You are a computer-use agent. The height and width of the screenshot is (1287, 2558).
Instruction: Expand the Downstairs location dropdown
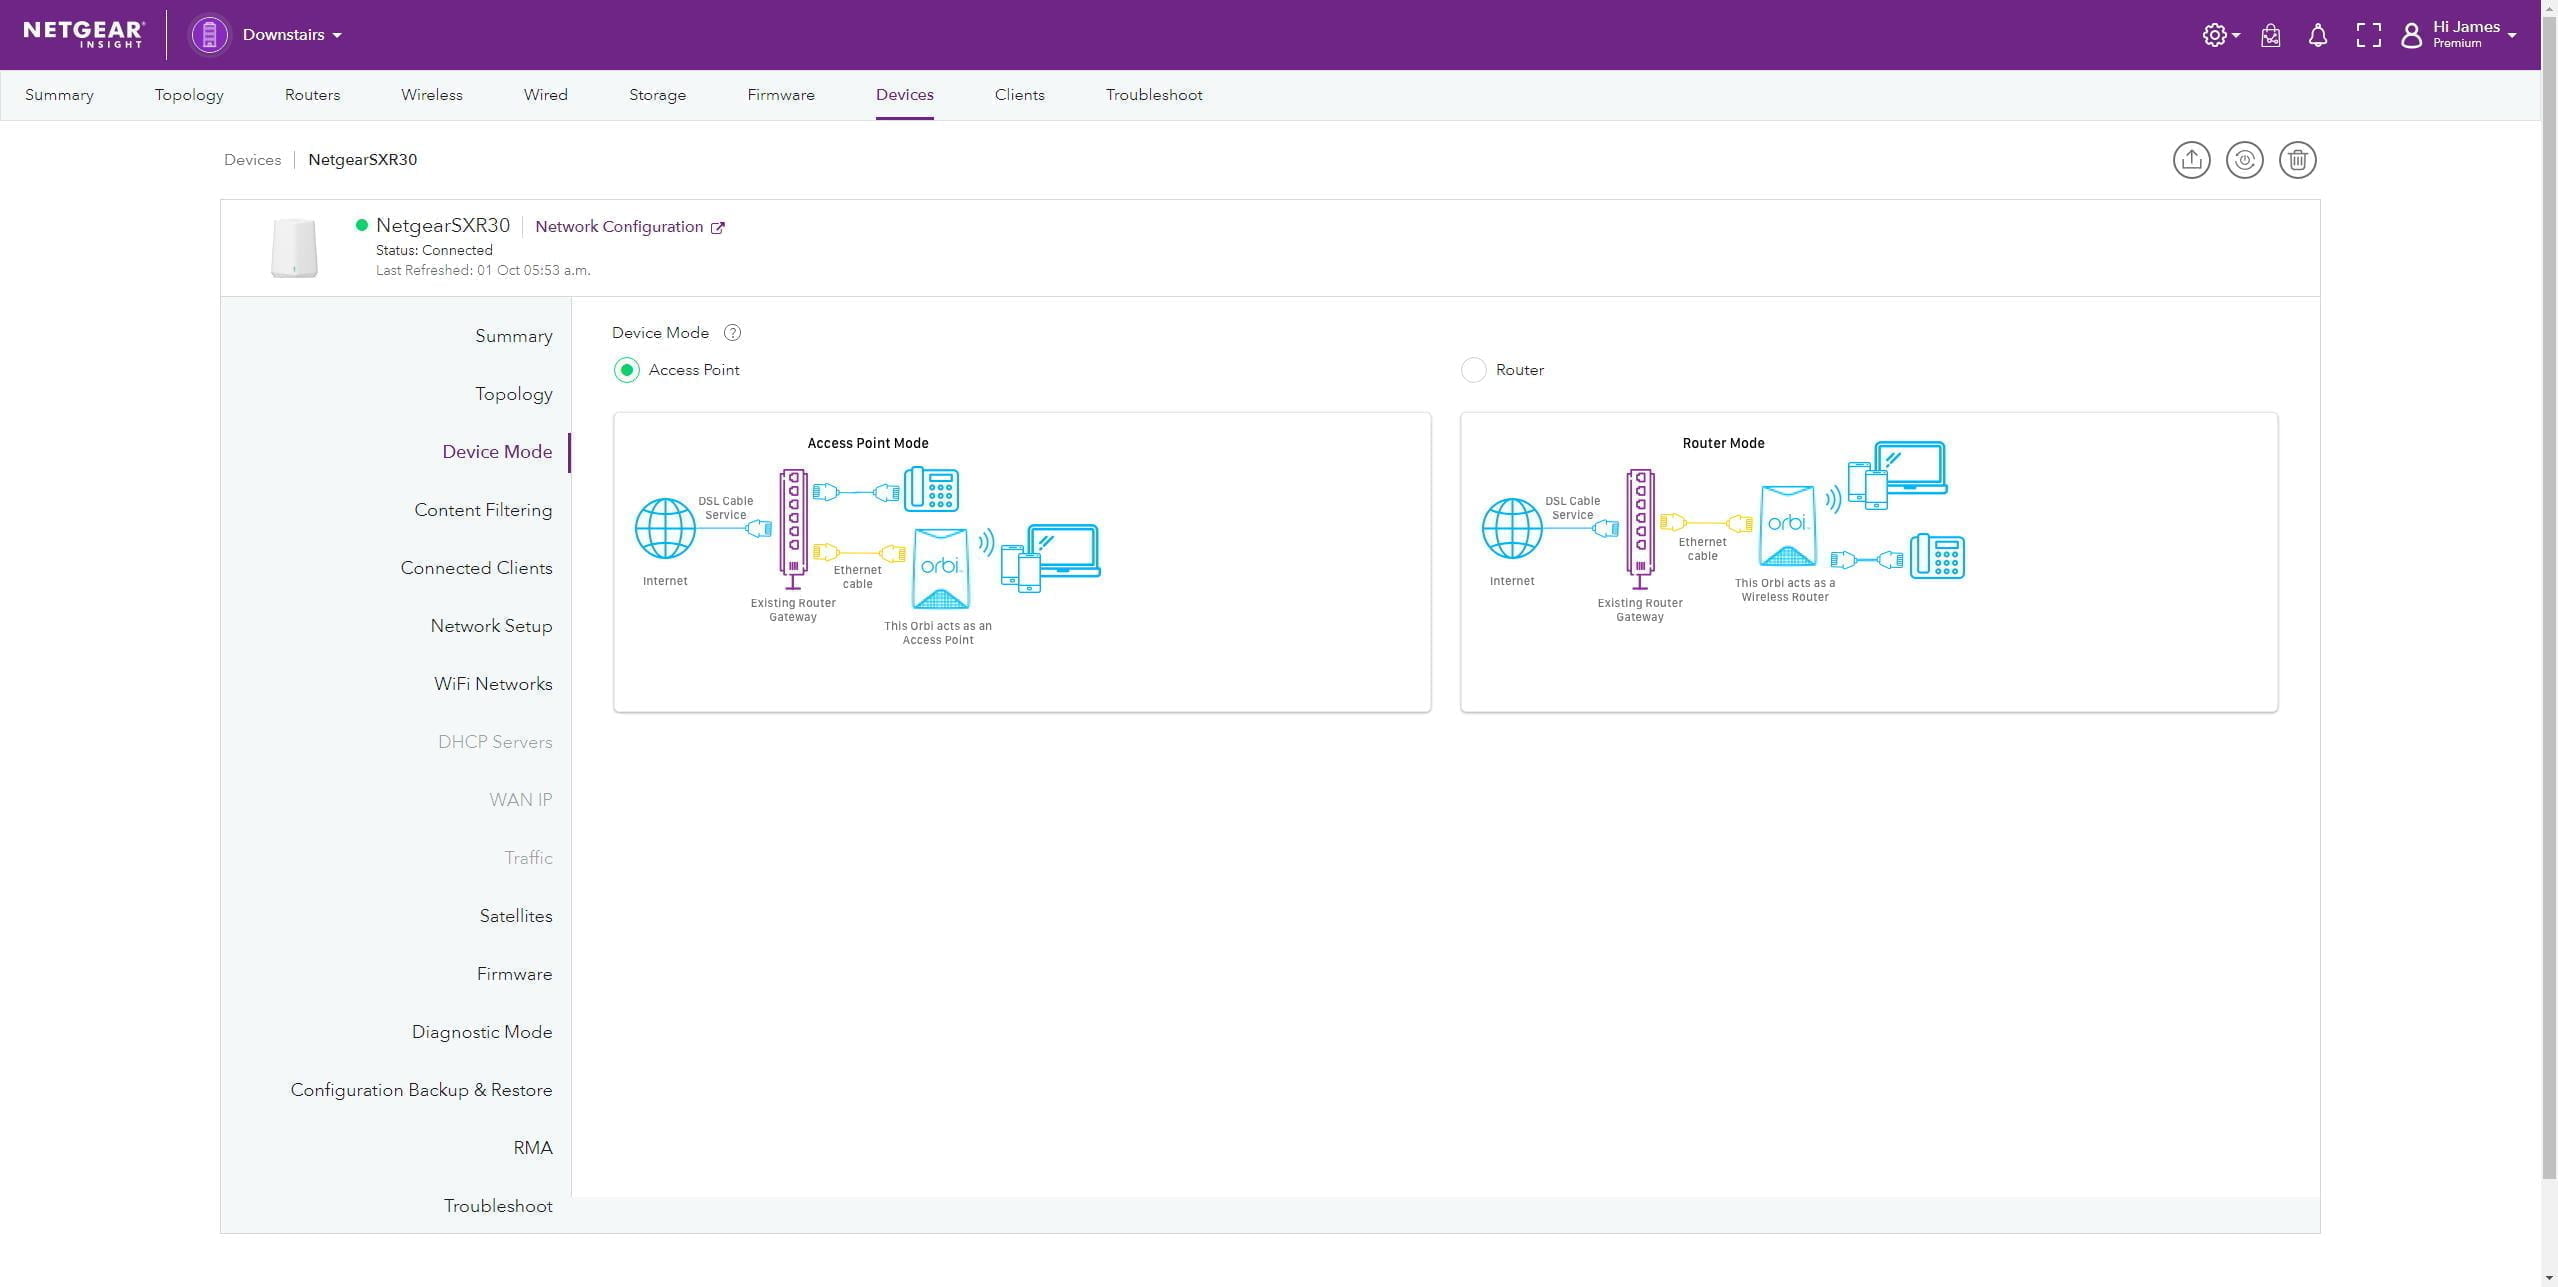point(292,35)
